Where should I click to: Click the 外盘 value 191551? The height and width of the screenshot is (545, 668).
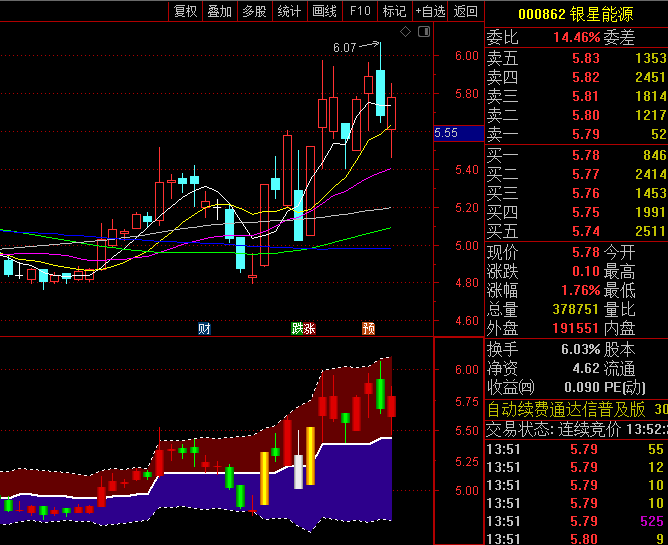coord(576,329)
